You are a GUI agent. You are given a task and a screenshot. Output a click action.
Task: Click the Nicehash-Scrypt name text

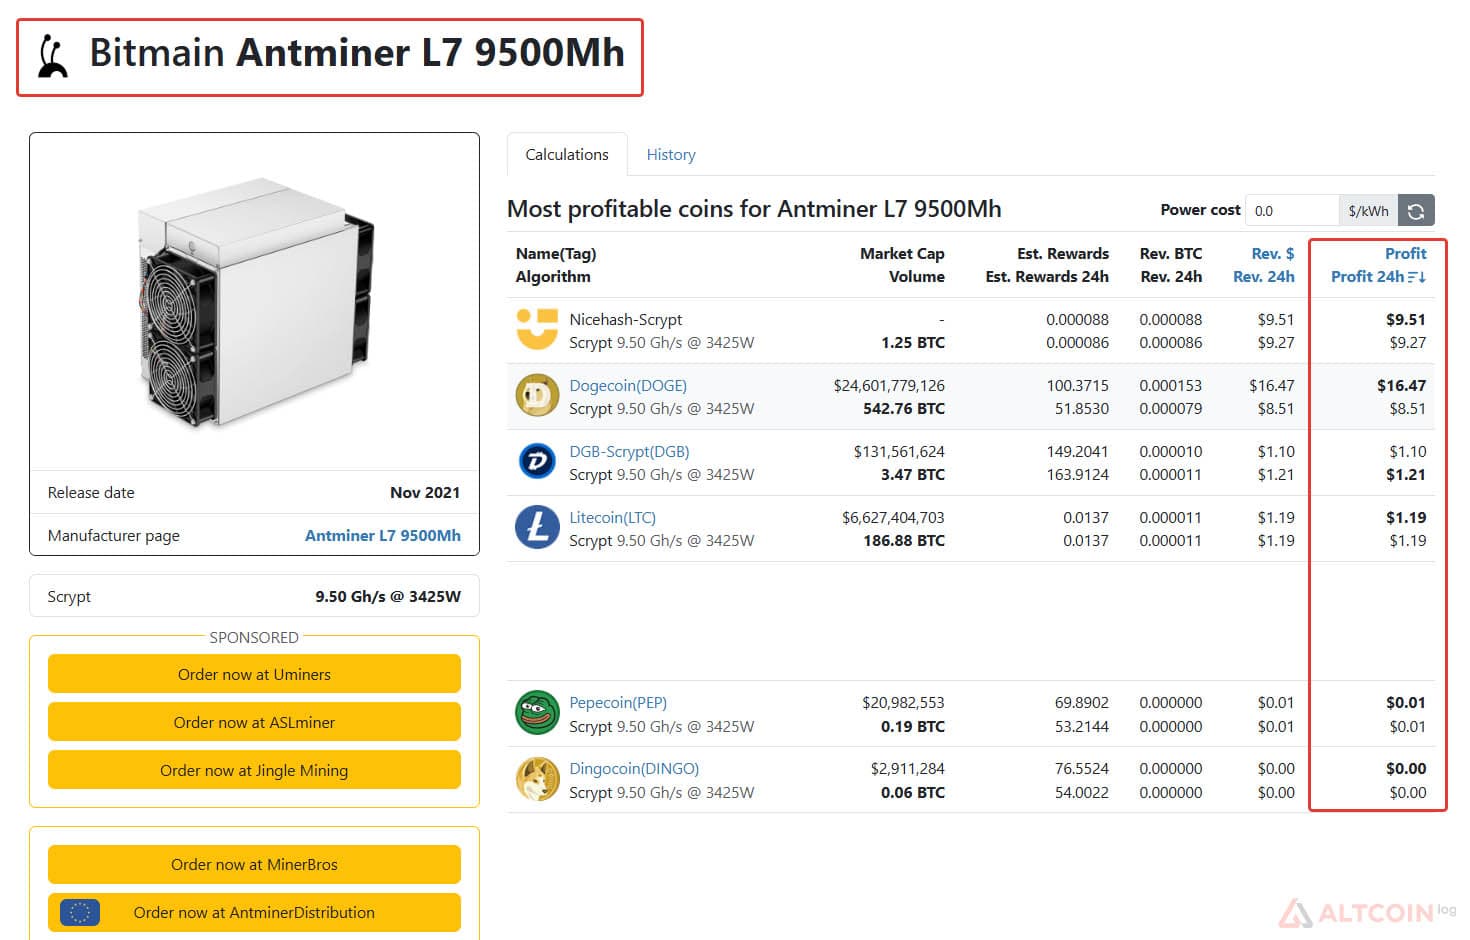pos(625,319)
